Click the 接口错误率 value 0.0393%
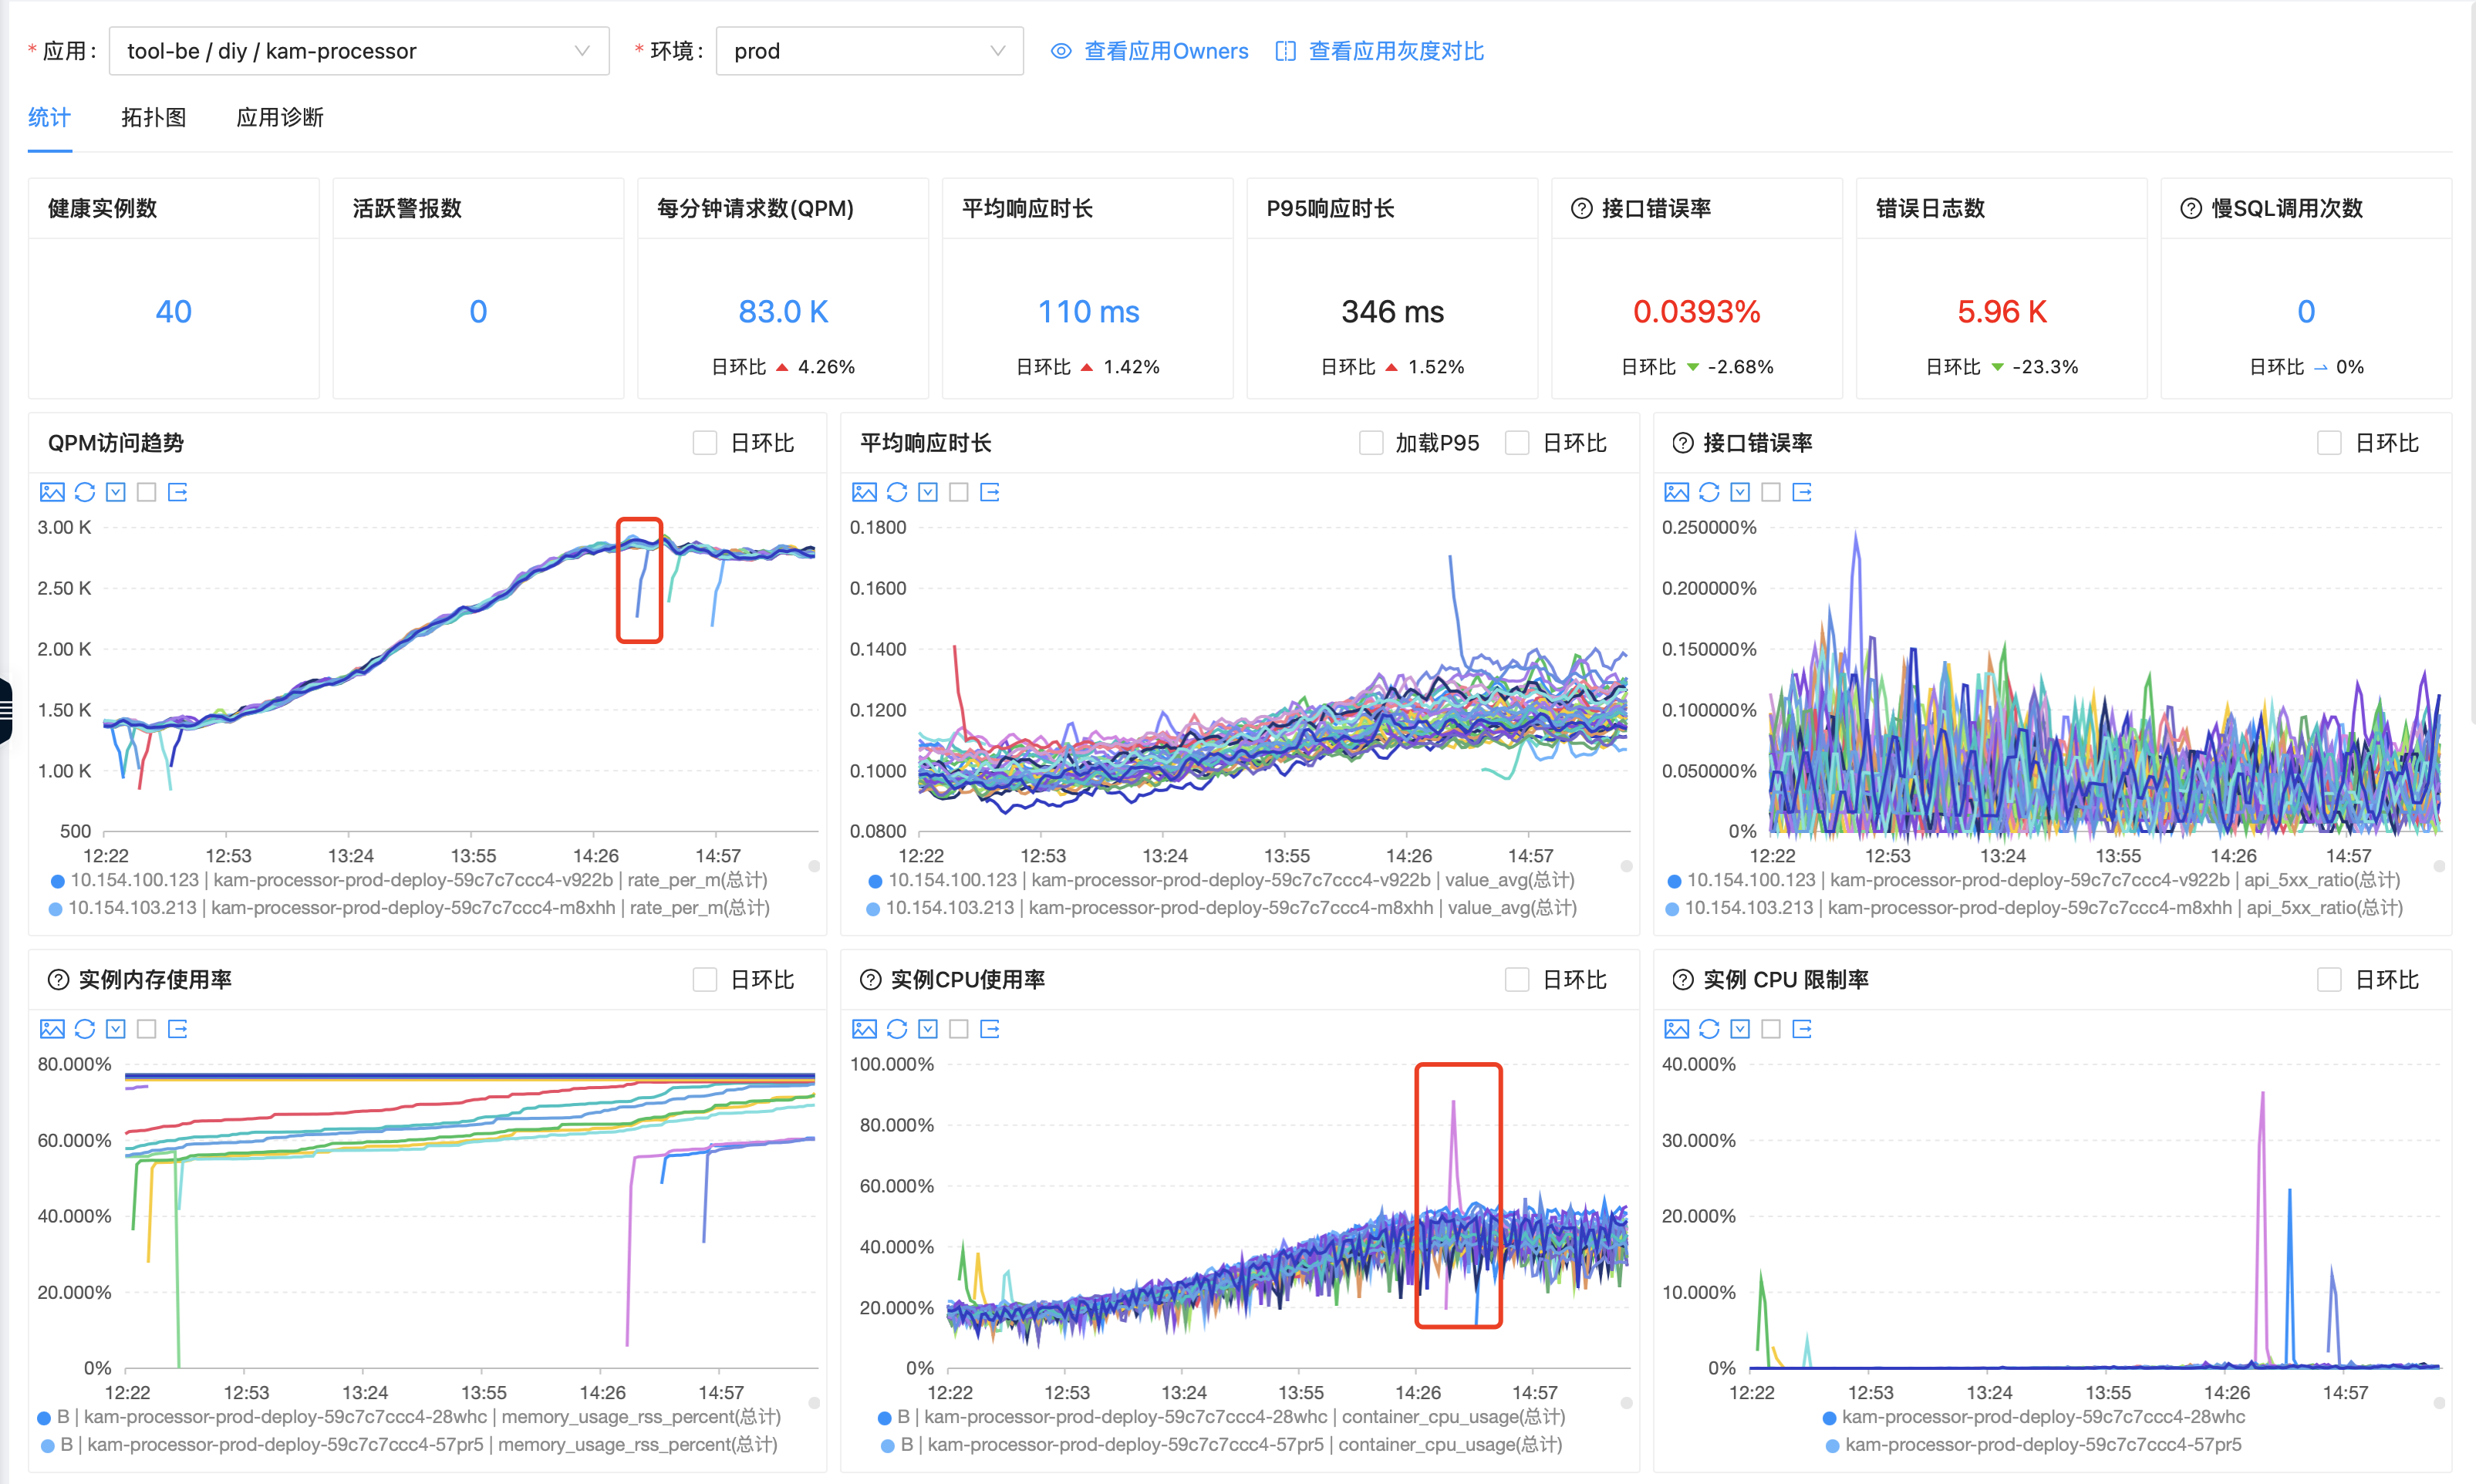The width and height of the screenshot is (2476, 1484). 1696,312
